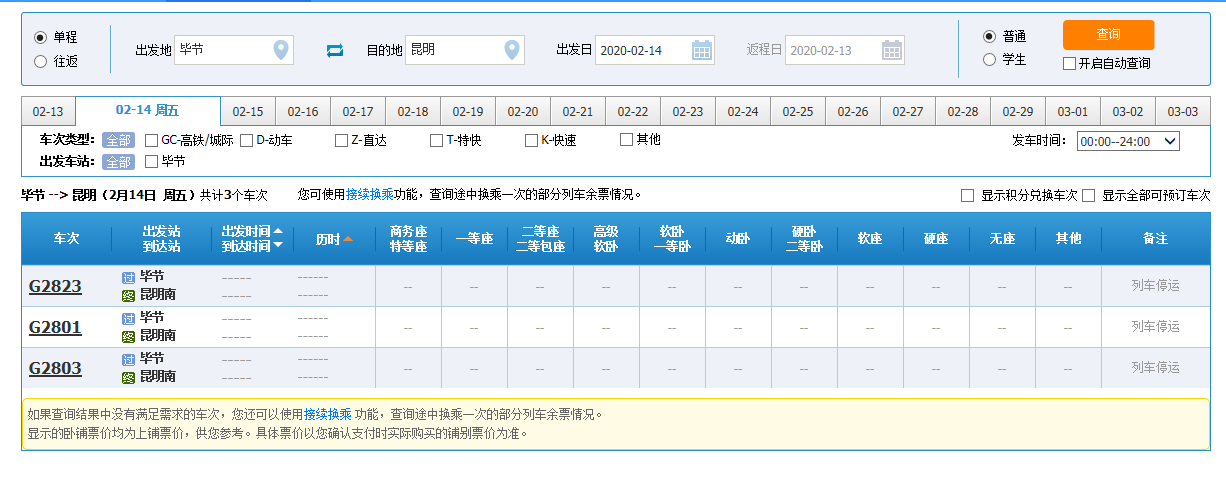Image resolution: width=1226 pixels, height=503 pixels.
Task: Click the 无座 column header
Action: click(1002, 239)
